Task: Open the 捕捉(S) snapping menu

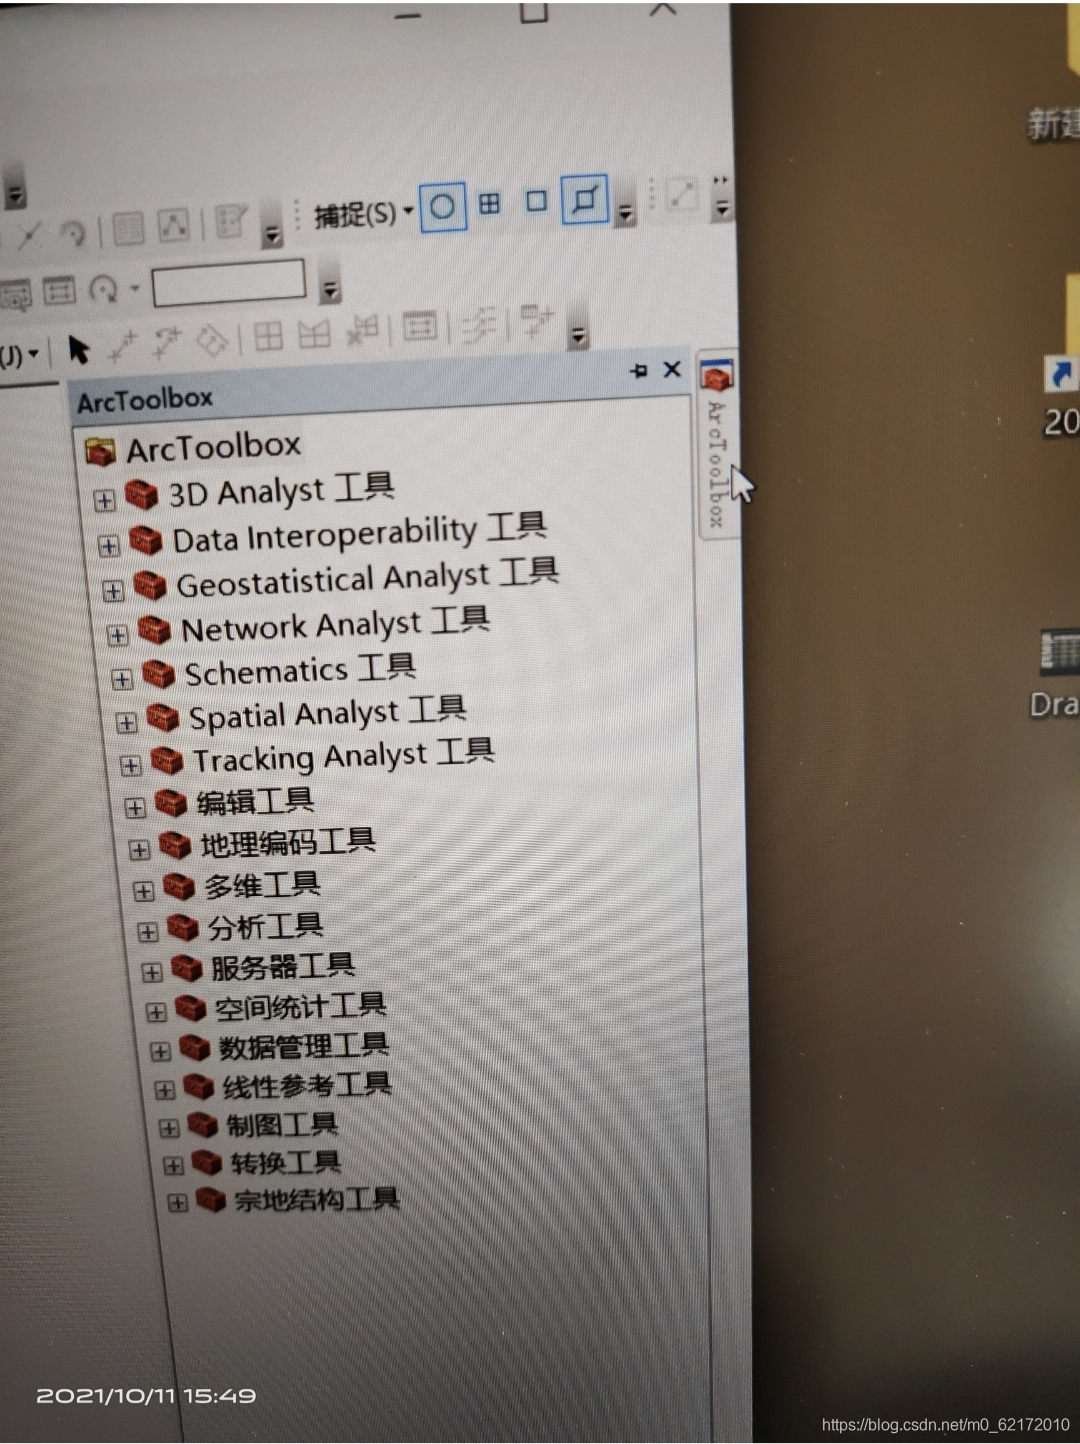Action: point(363,213)
